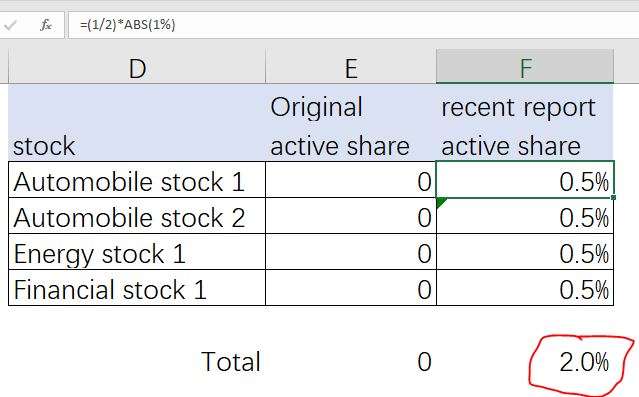Select the Automobile stock 1 cell

point(137,180)
